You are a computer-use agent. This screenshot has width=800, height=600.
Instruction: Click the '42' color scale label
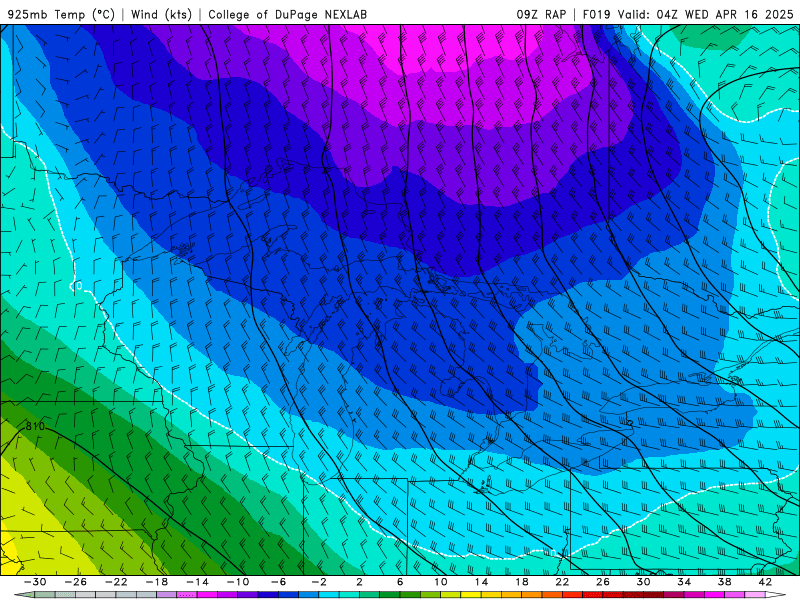pyautogui.click(x=765, y=582)
